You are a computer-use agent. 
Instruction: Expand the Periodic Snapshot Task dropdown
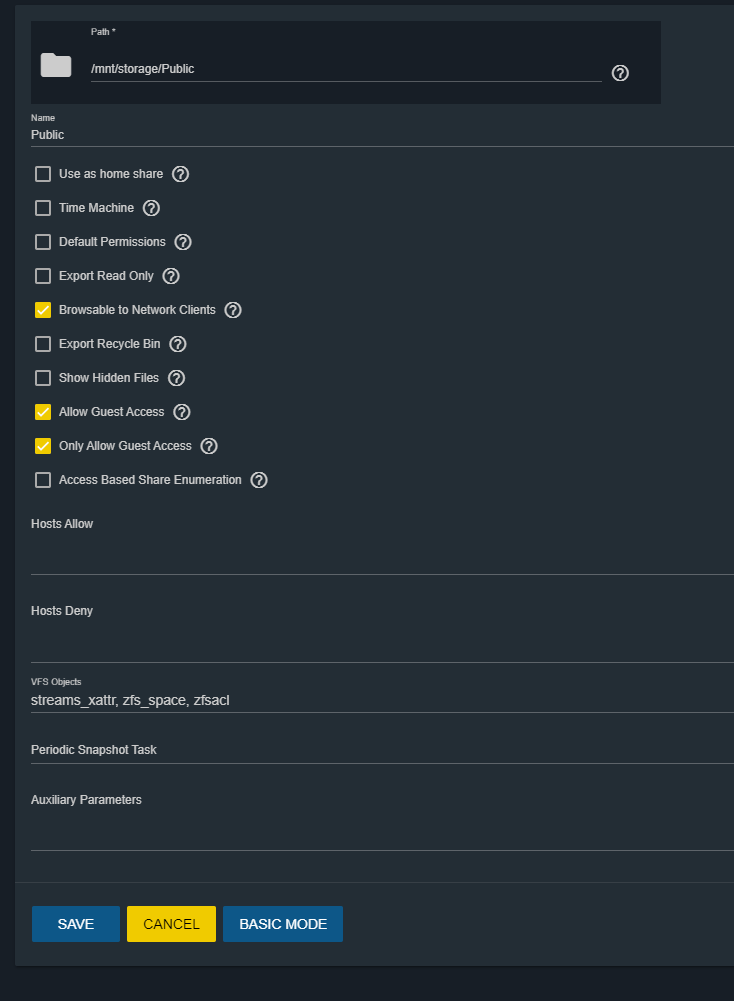point(382,750)
